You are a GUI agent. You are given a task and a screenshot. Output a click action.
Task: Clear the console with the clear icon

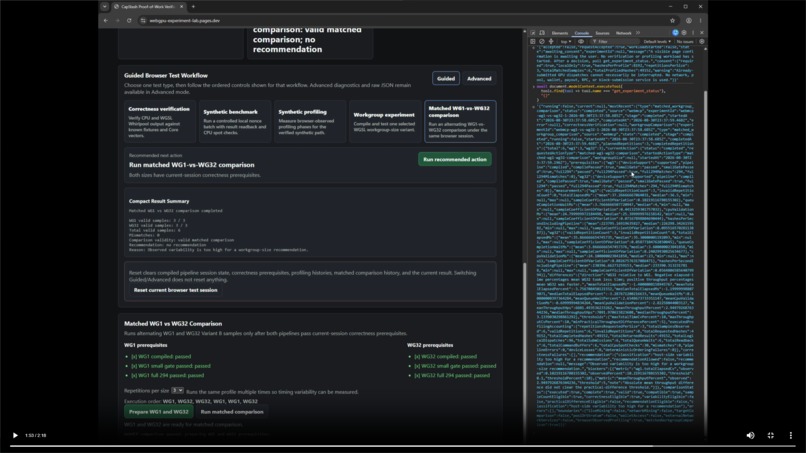(x=542, y=42)
